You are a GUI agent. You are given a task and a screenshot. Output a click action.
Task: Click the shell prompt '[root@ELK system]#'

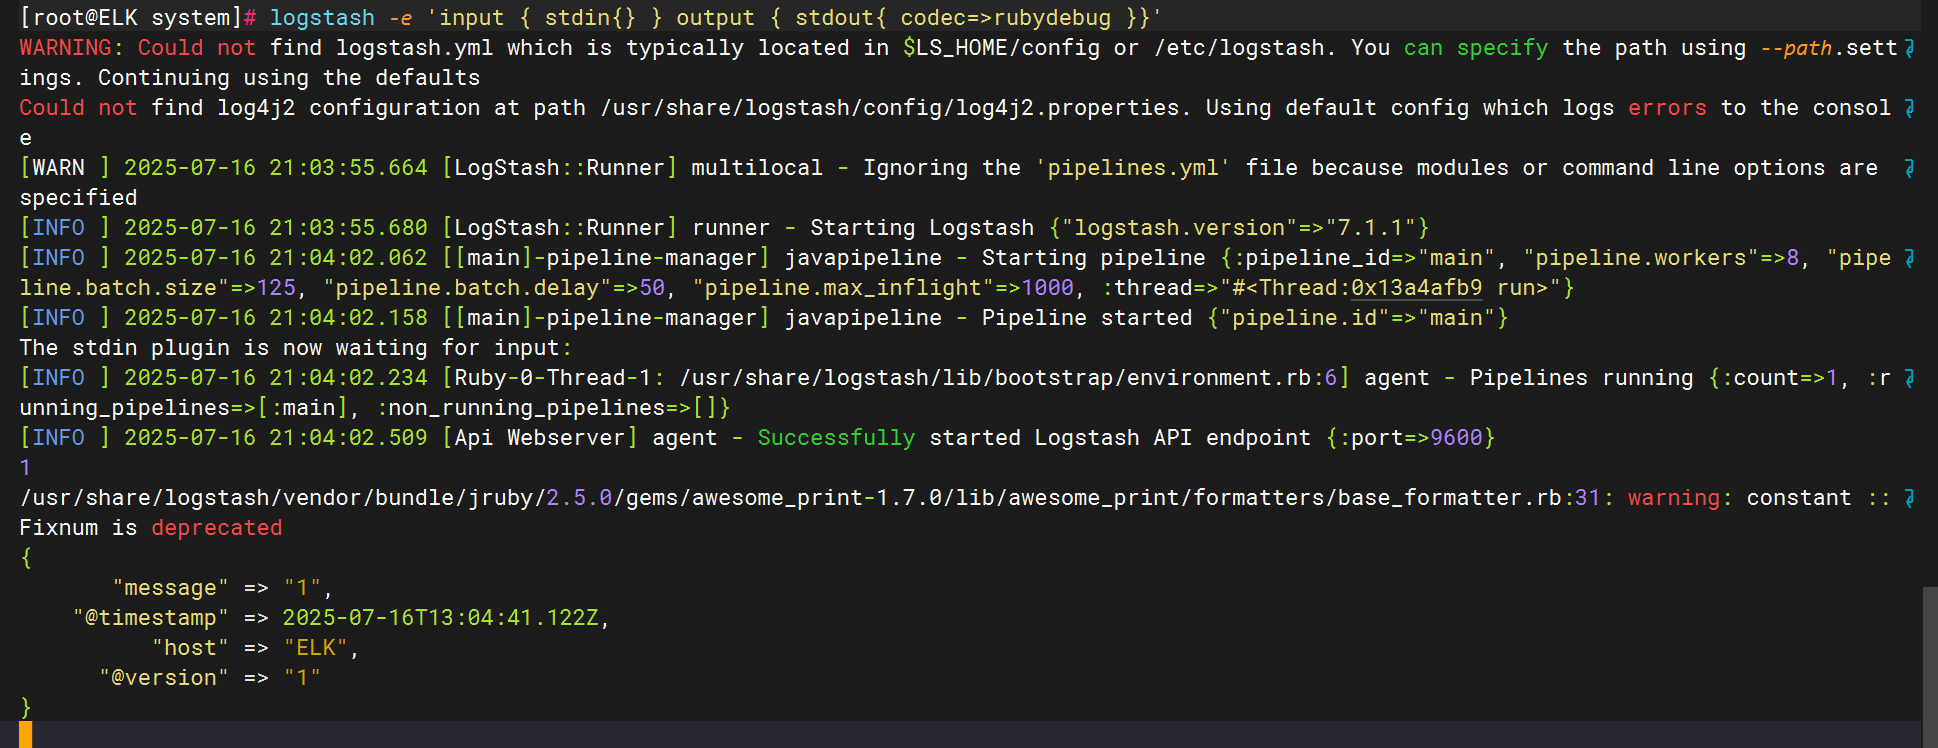pyautogui.click(x=138, y=18)
